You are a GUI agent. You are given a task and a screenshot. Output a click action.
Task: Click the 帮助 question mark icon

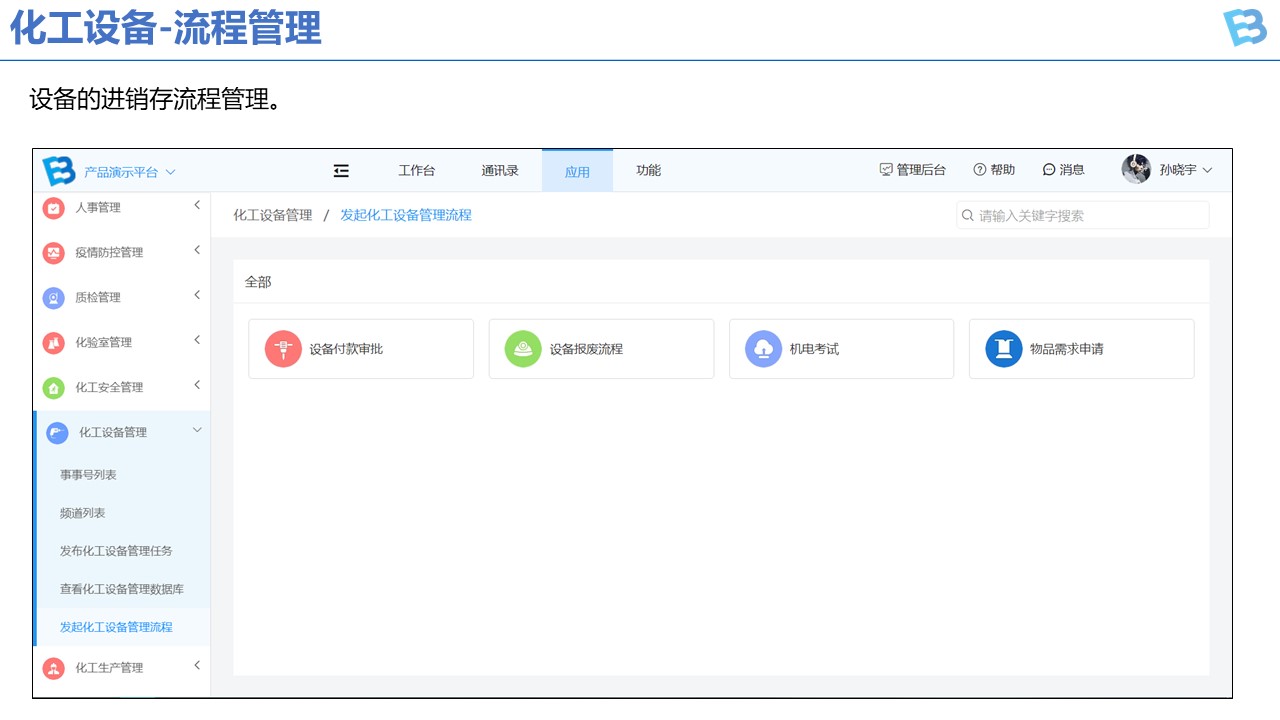(980, 170)
